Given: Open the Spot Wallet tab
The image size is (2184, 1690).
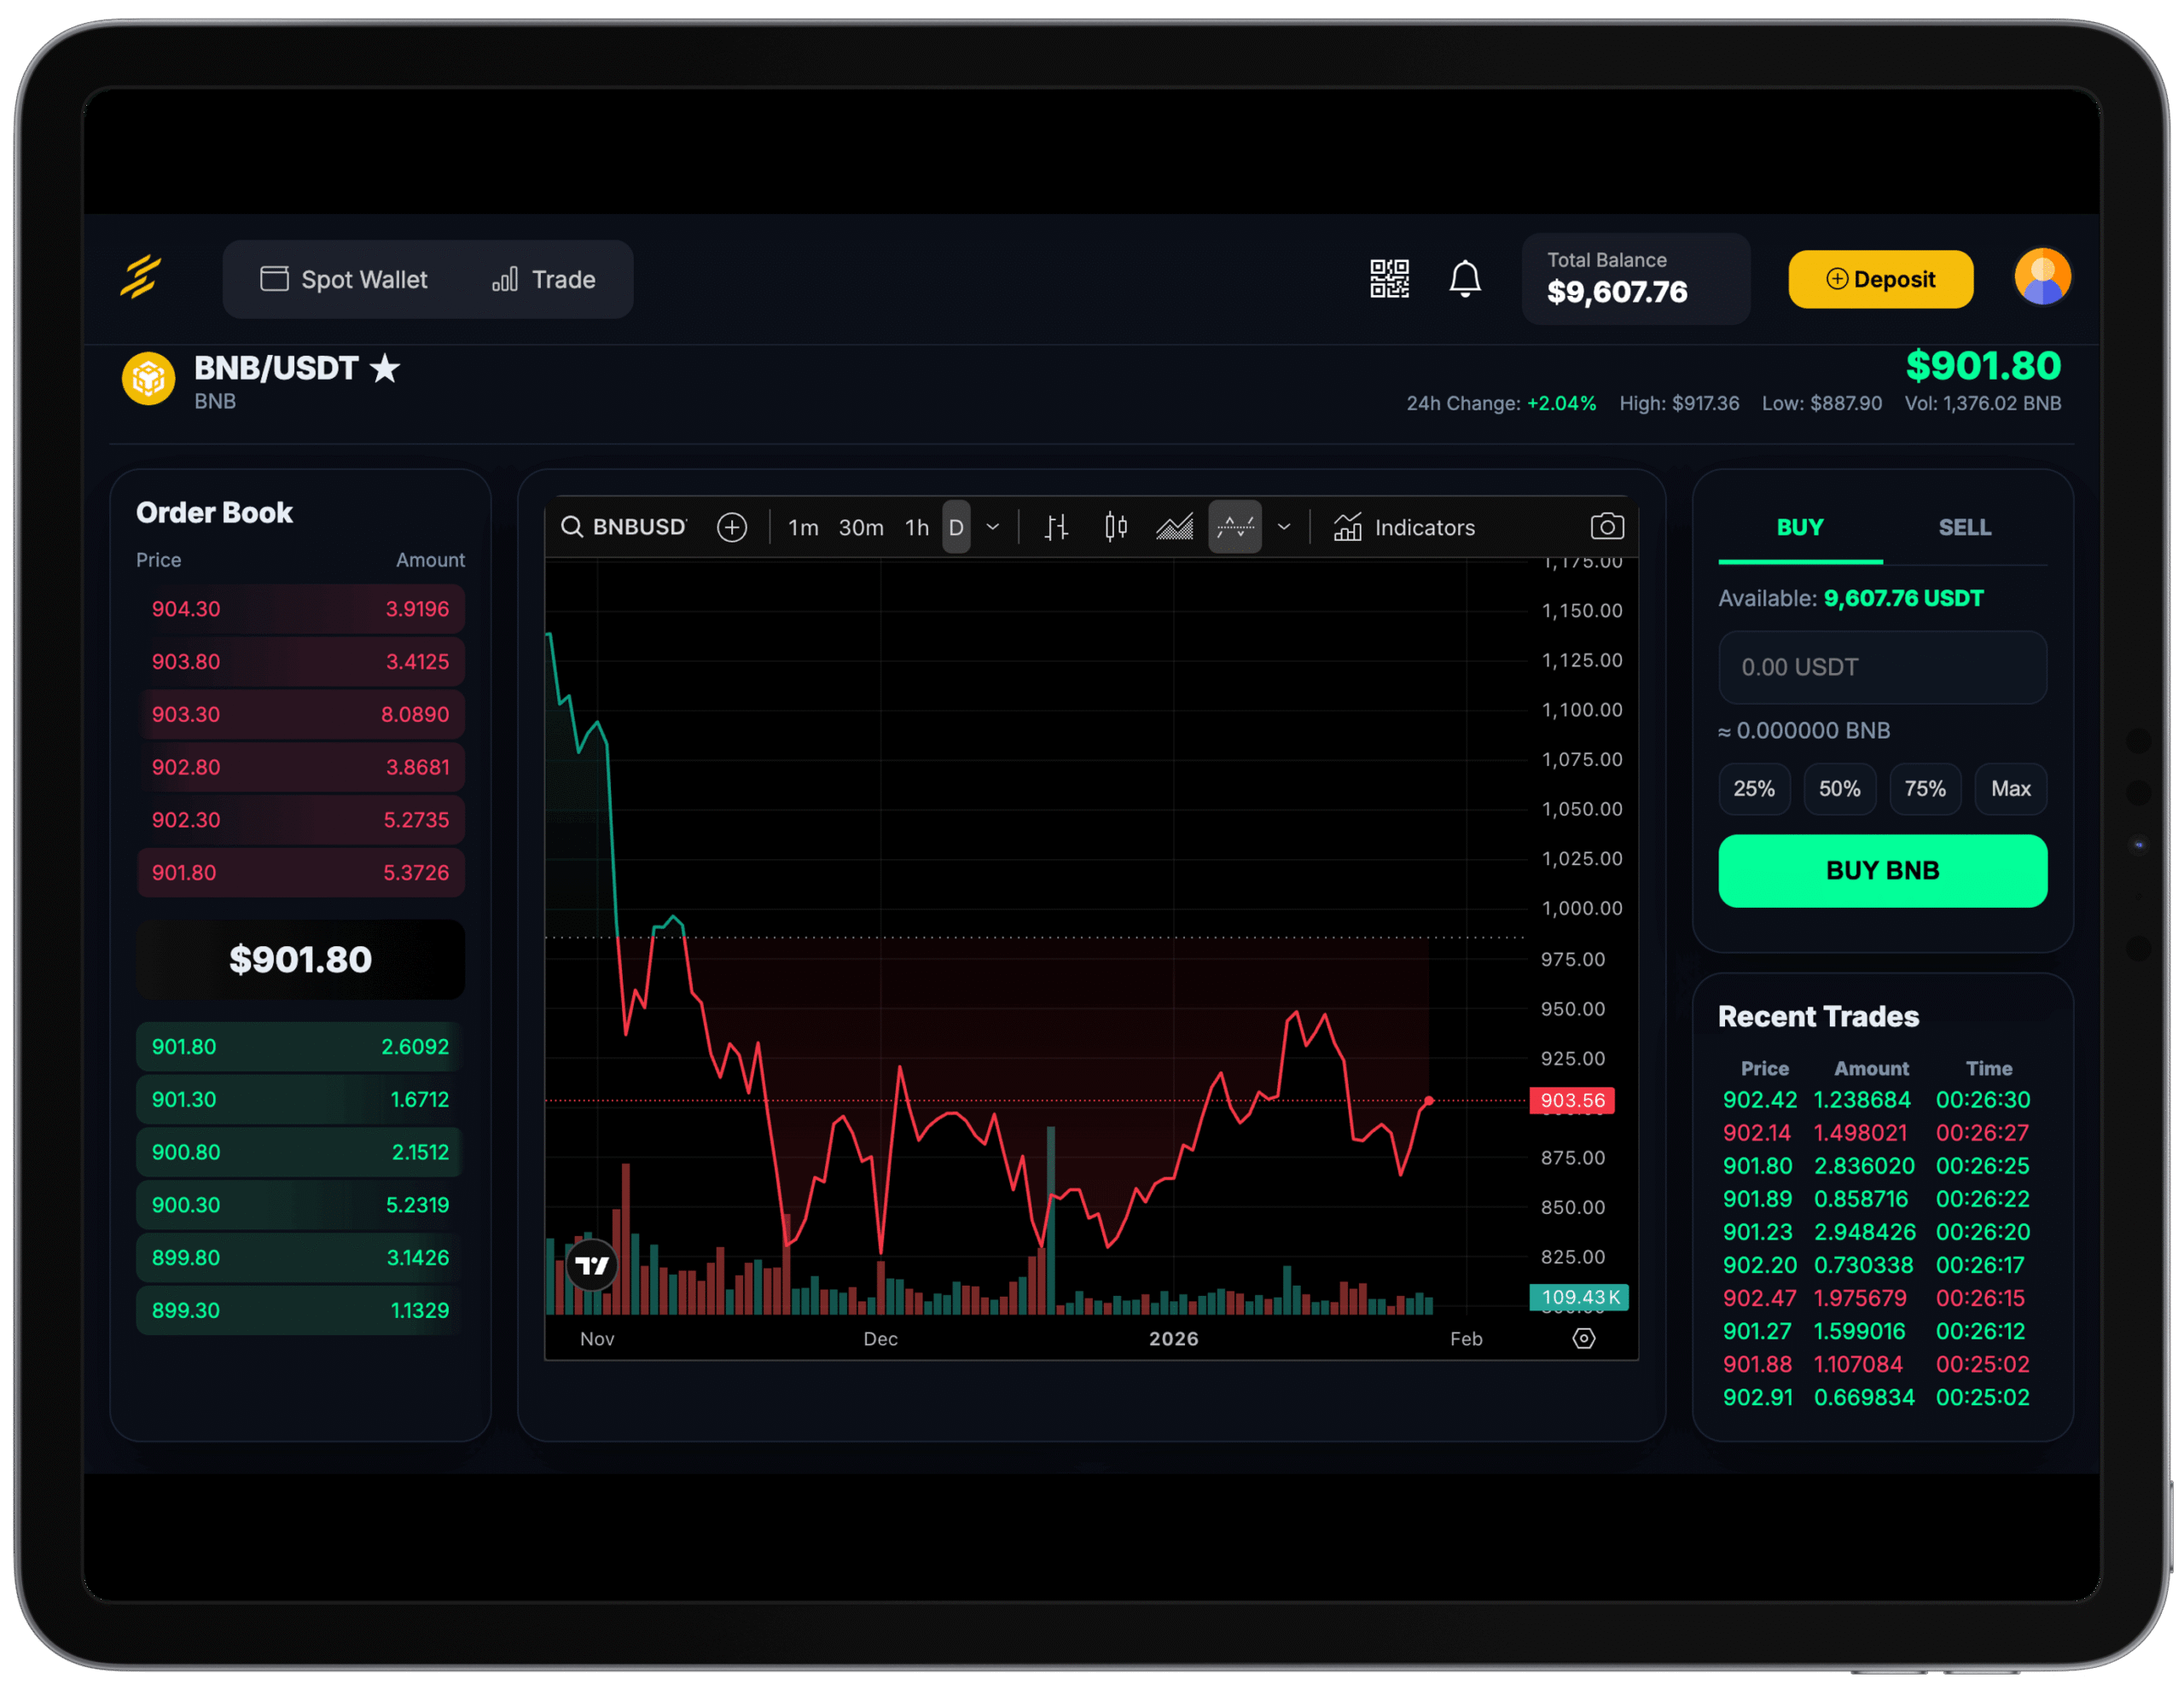Looking at the screenshot, I should (x=344, y=279).
